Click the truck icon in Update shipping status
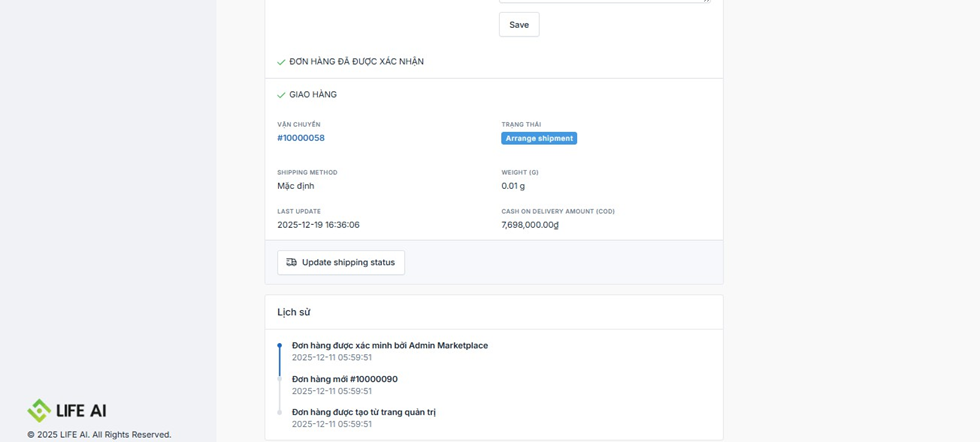This screenshot has width=980, height=442. point(291,263)
